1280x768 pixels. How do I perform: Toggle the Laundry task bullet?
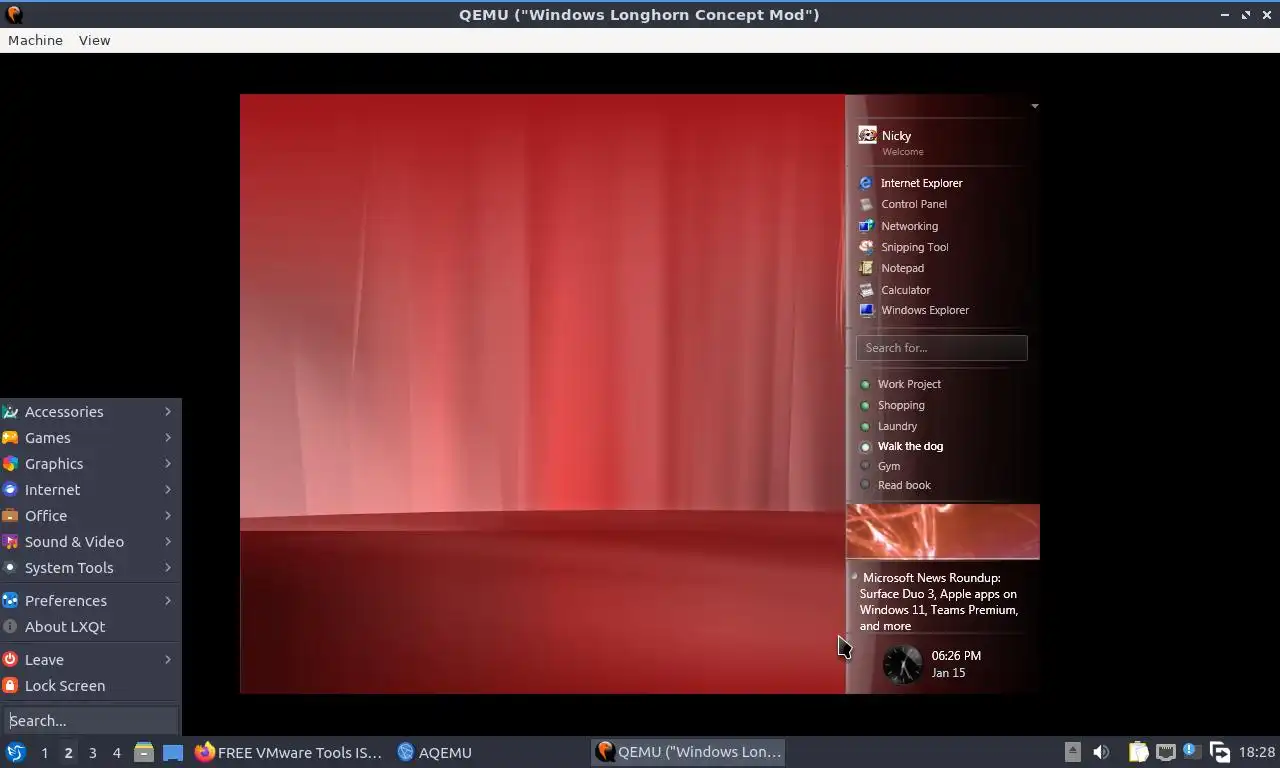coord(866,426)
